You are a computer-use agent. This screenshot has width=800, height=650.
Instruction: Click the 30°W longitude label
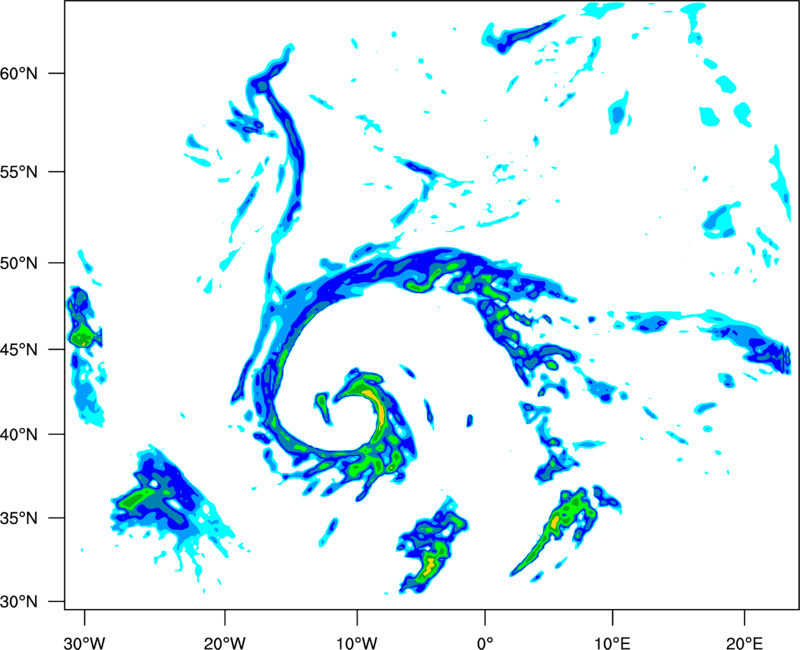(x=85, y=643)
